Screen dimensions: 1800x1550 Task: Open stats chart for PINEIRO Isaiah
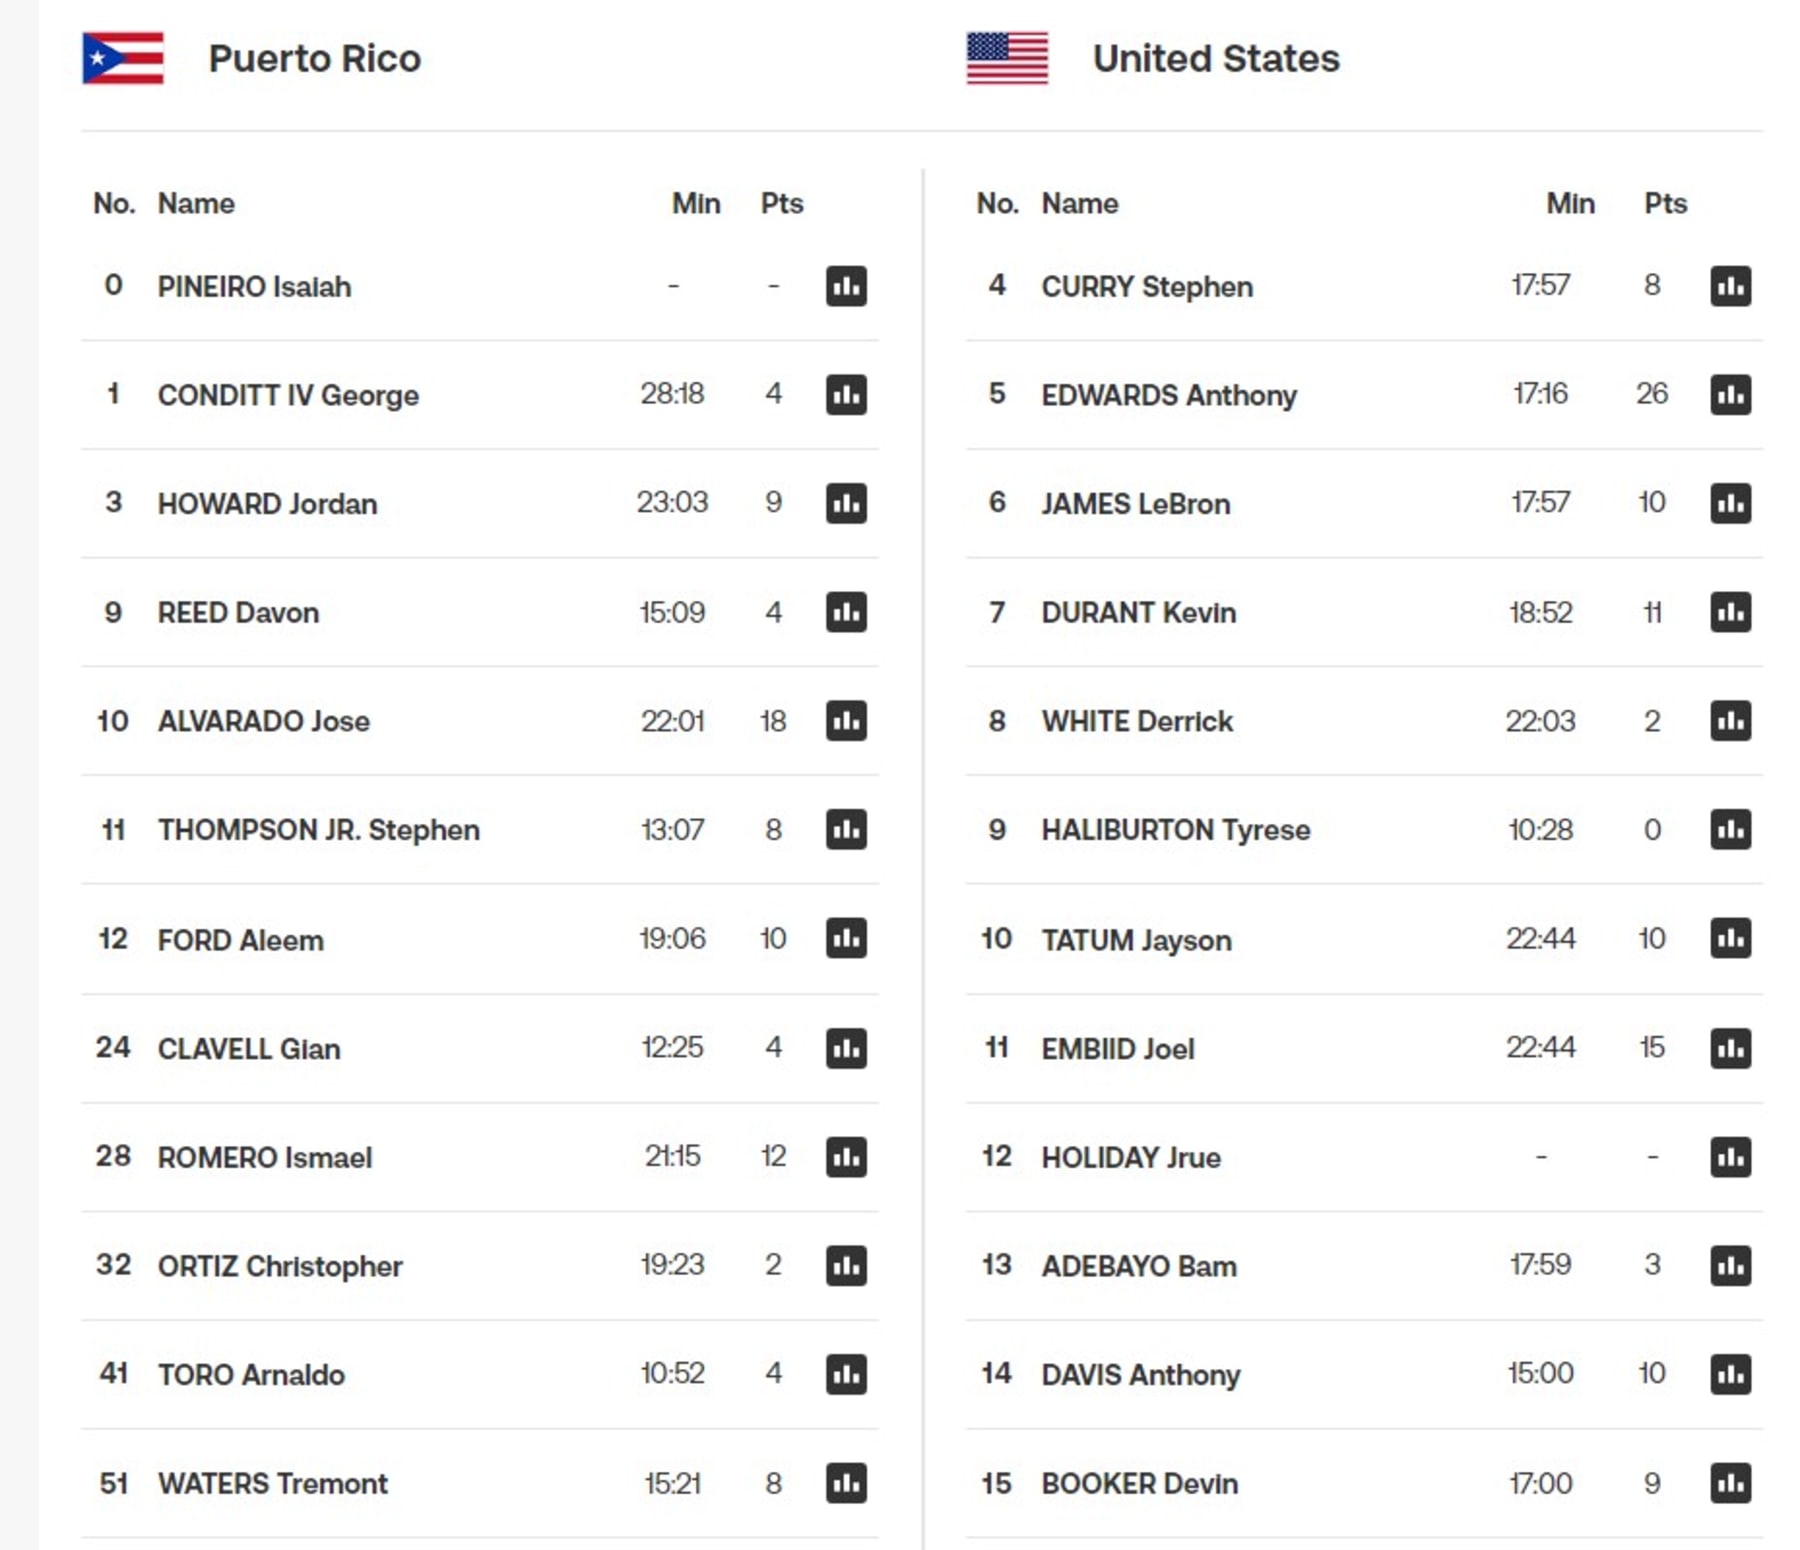pos(845,287)
